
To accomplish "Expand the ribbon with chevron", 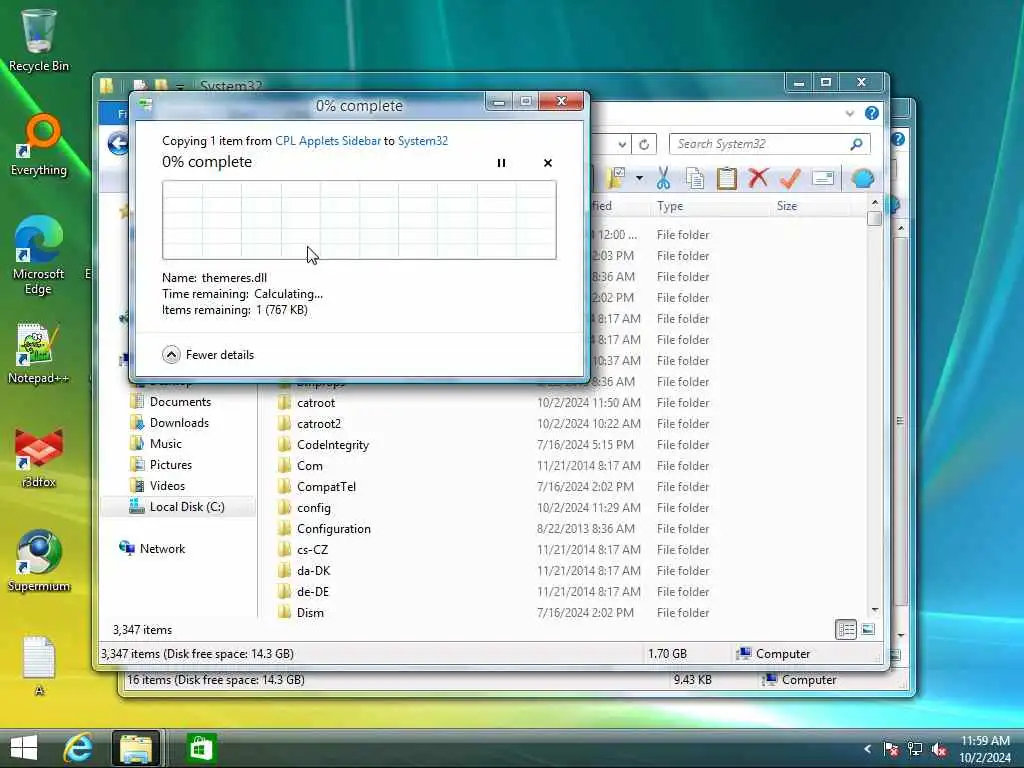I will click(849, 113).
